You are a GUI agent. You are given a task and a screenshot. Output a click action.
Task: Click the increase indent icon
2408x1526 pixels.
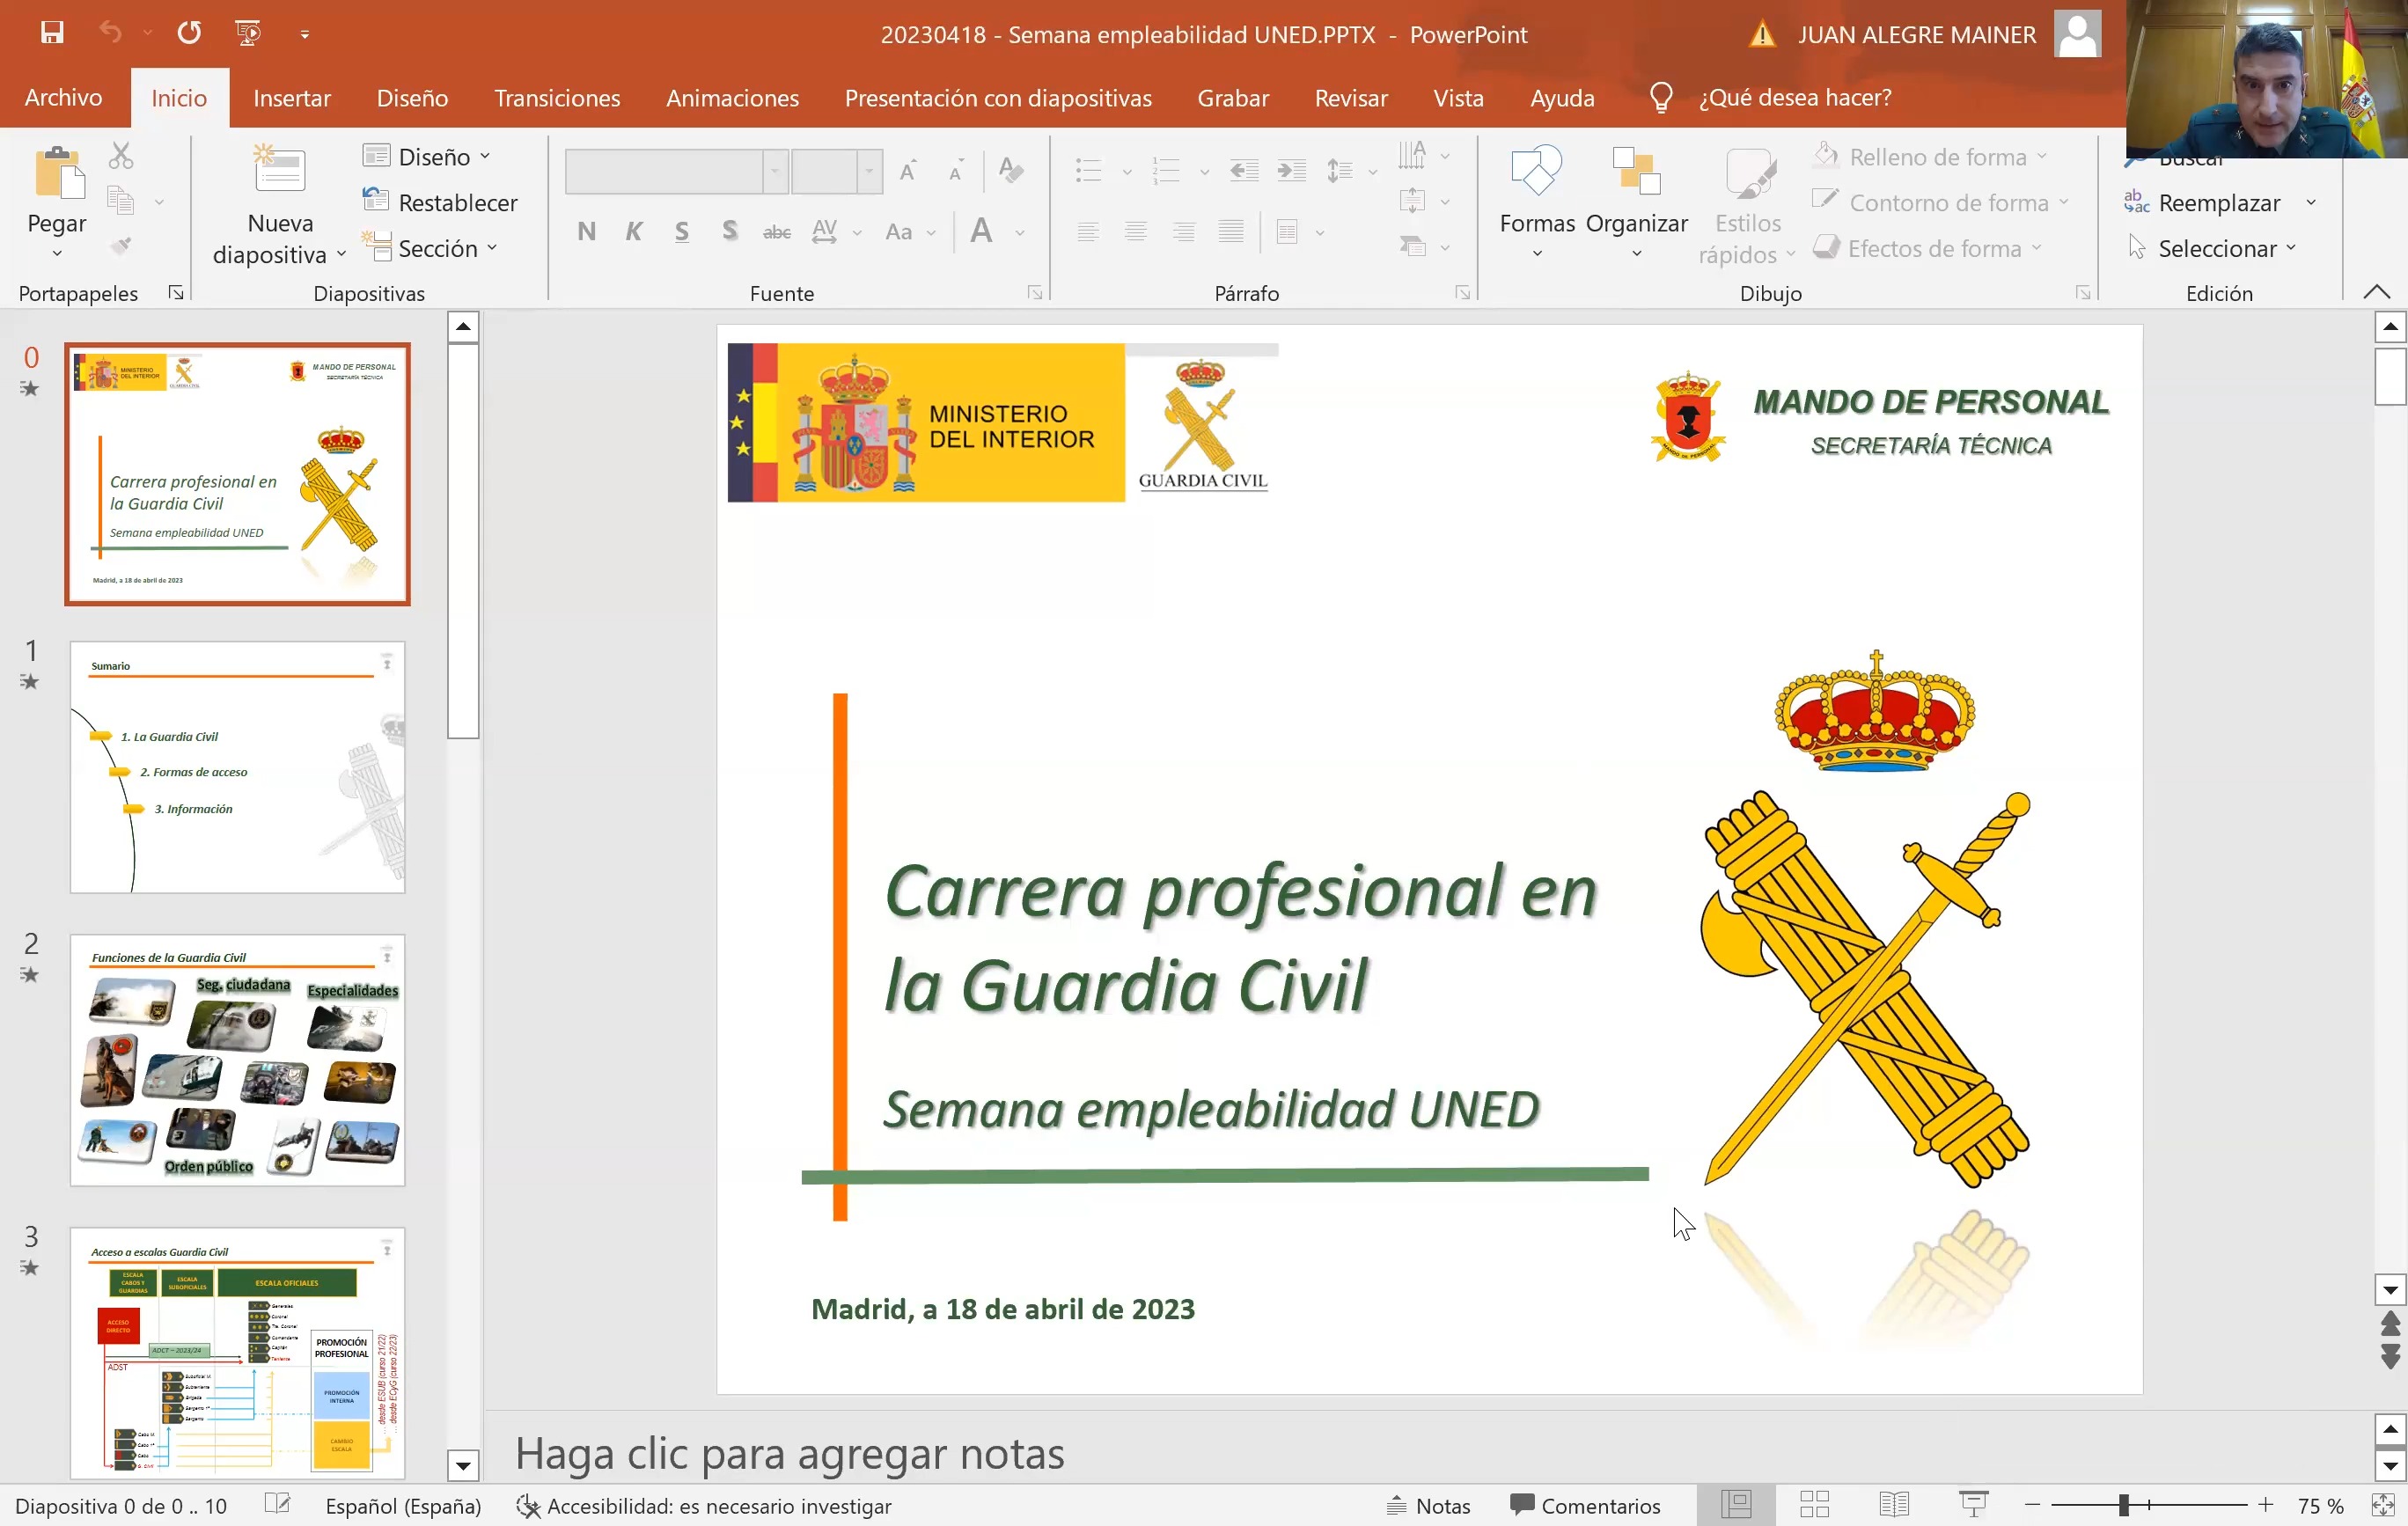tap(1292, 171)
